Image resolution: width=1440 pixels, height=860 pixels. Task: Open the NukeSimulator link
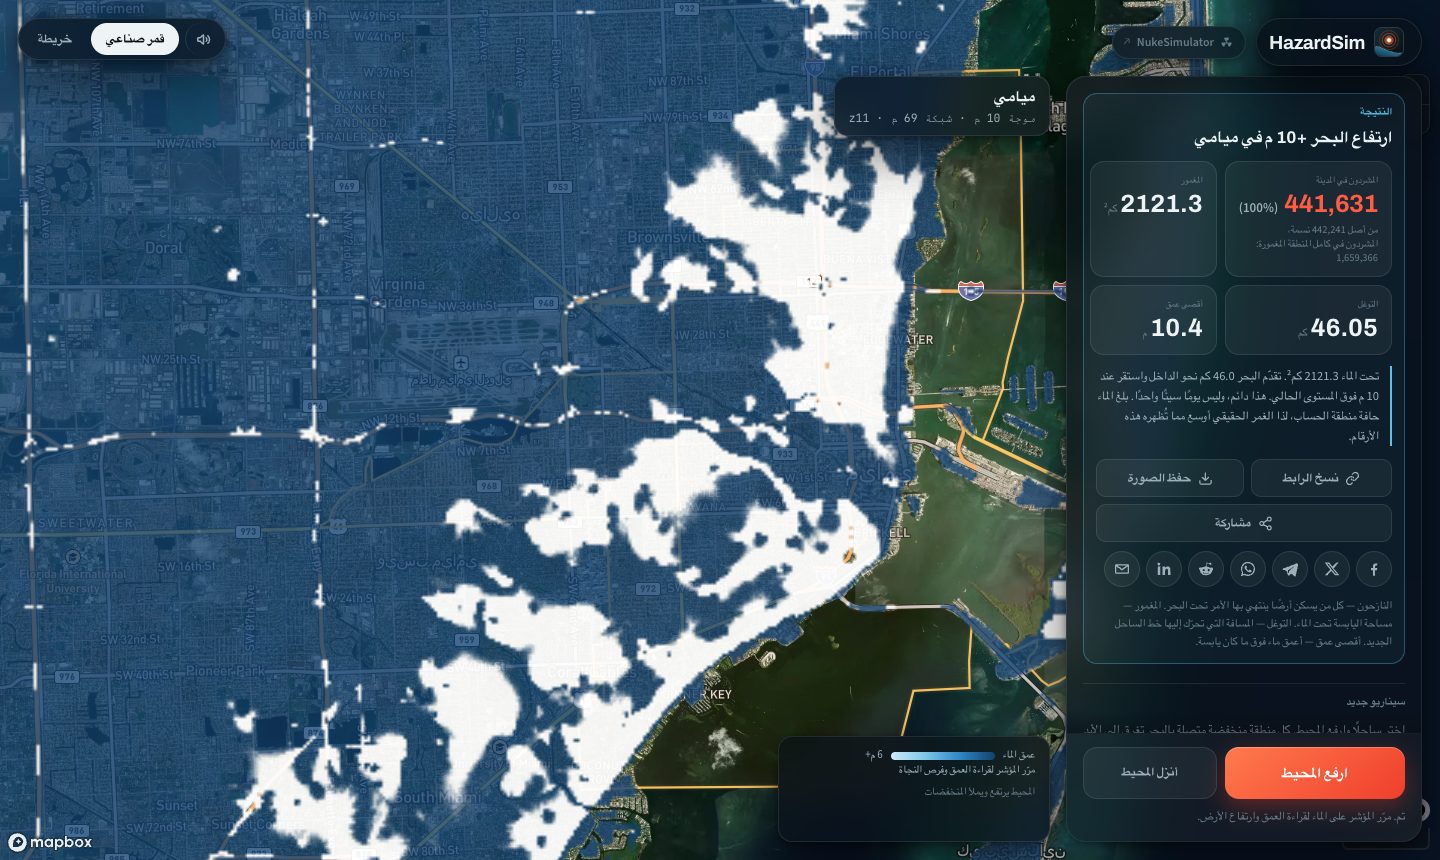point(1178,42)
